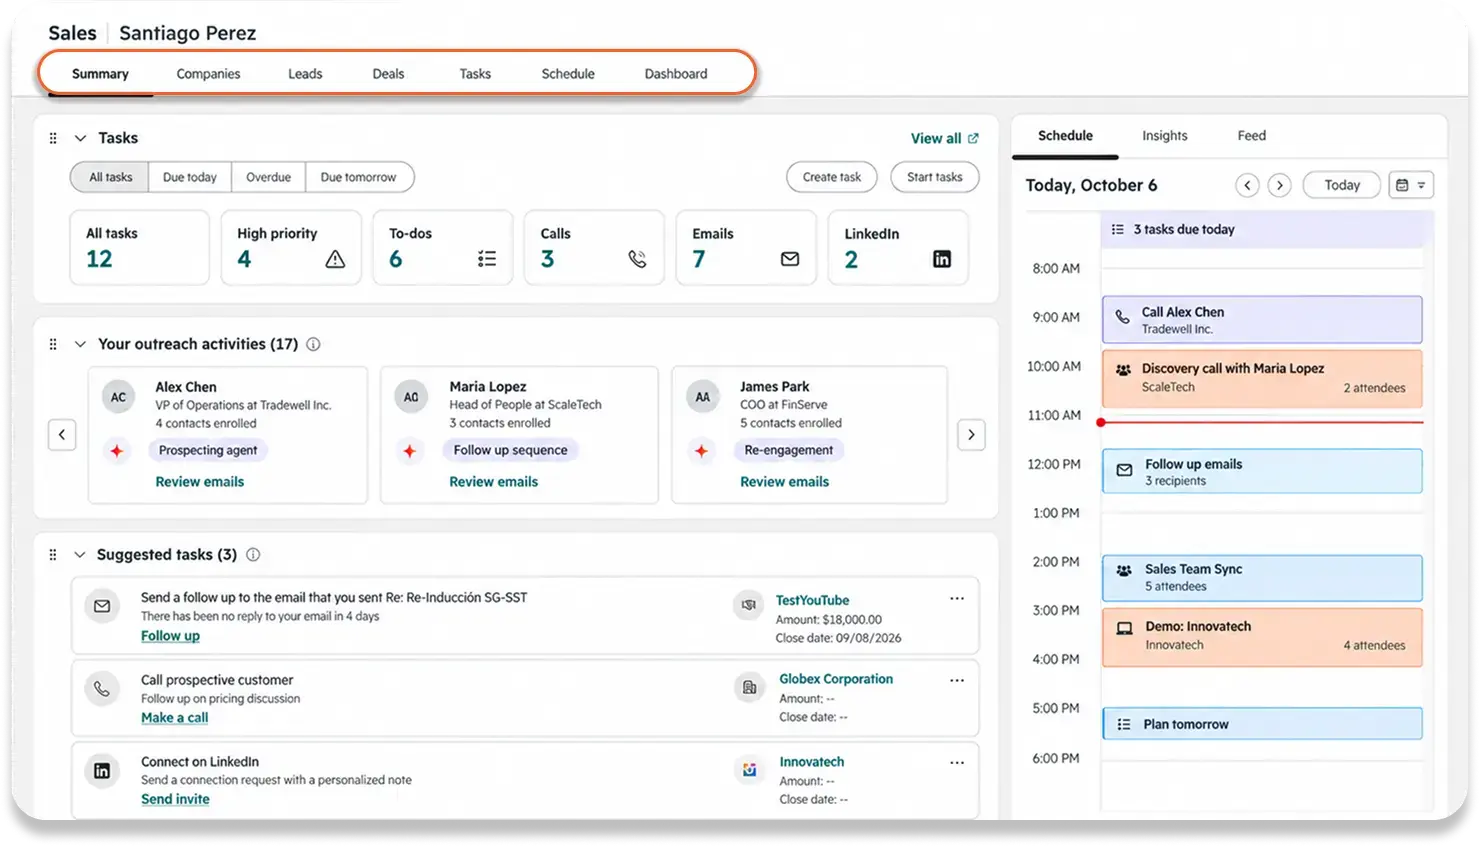1480x847 pixels.
Task: Filter tasks by Due tomorrow
Action: pos(359,177)
